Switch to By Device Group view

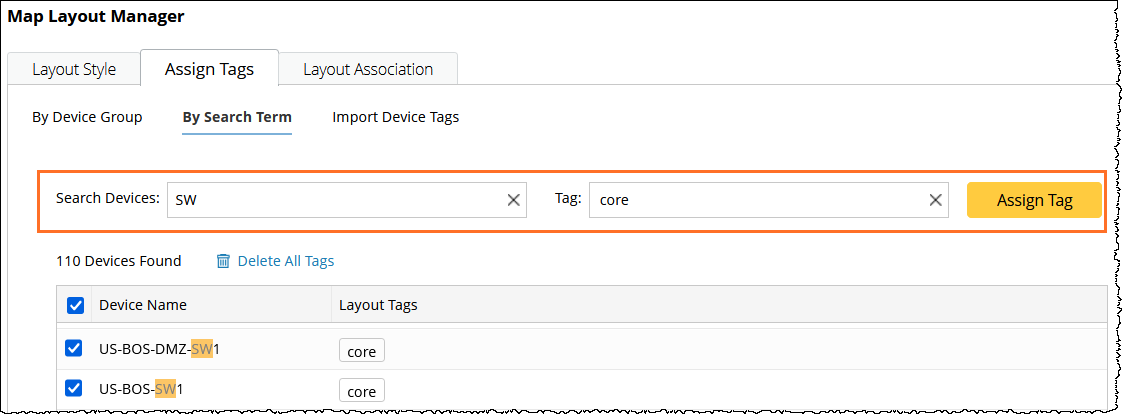coord(87,117)
